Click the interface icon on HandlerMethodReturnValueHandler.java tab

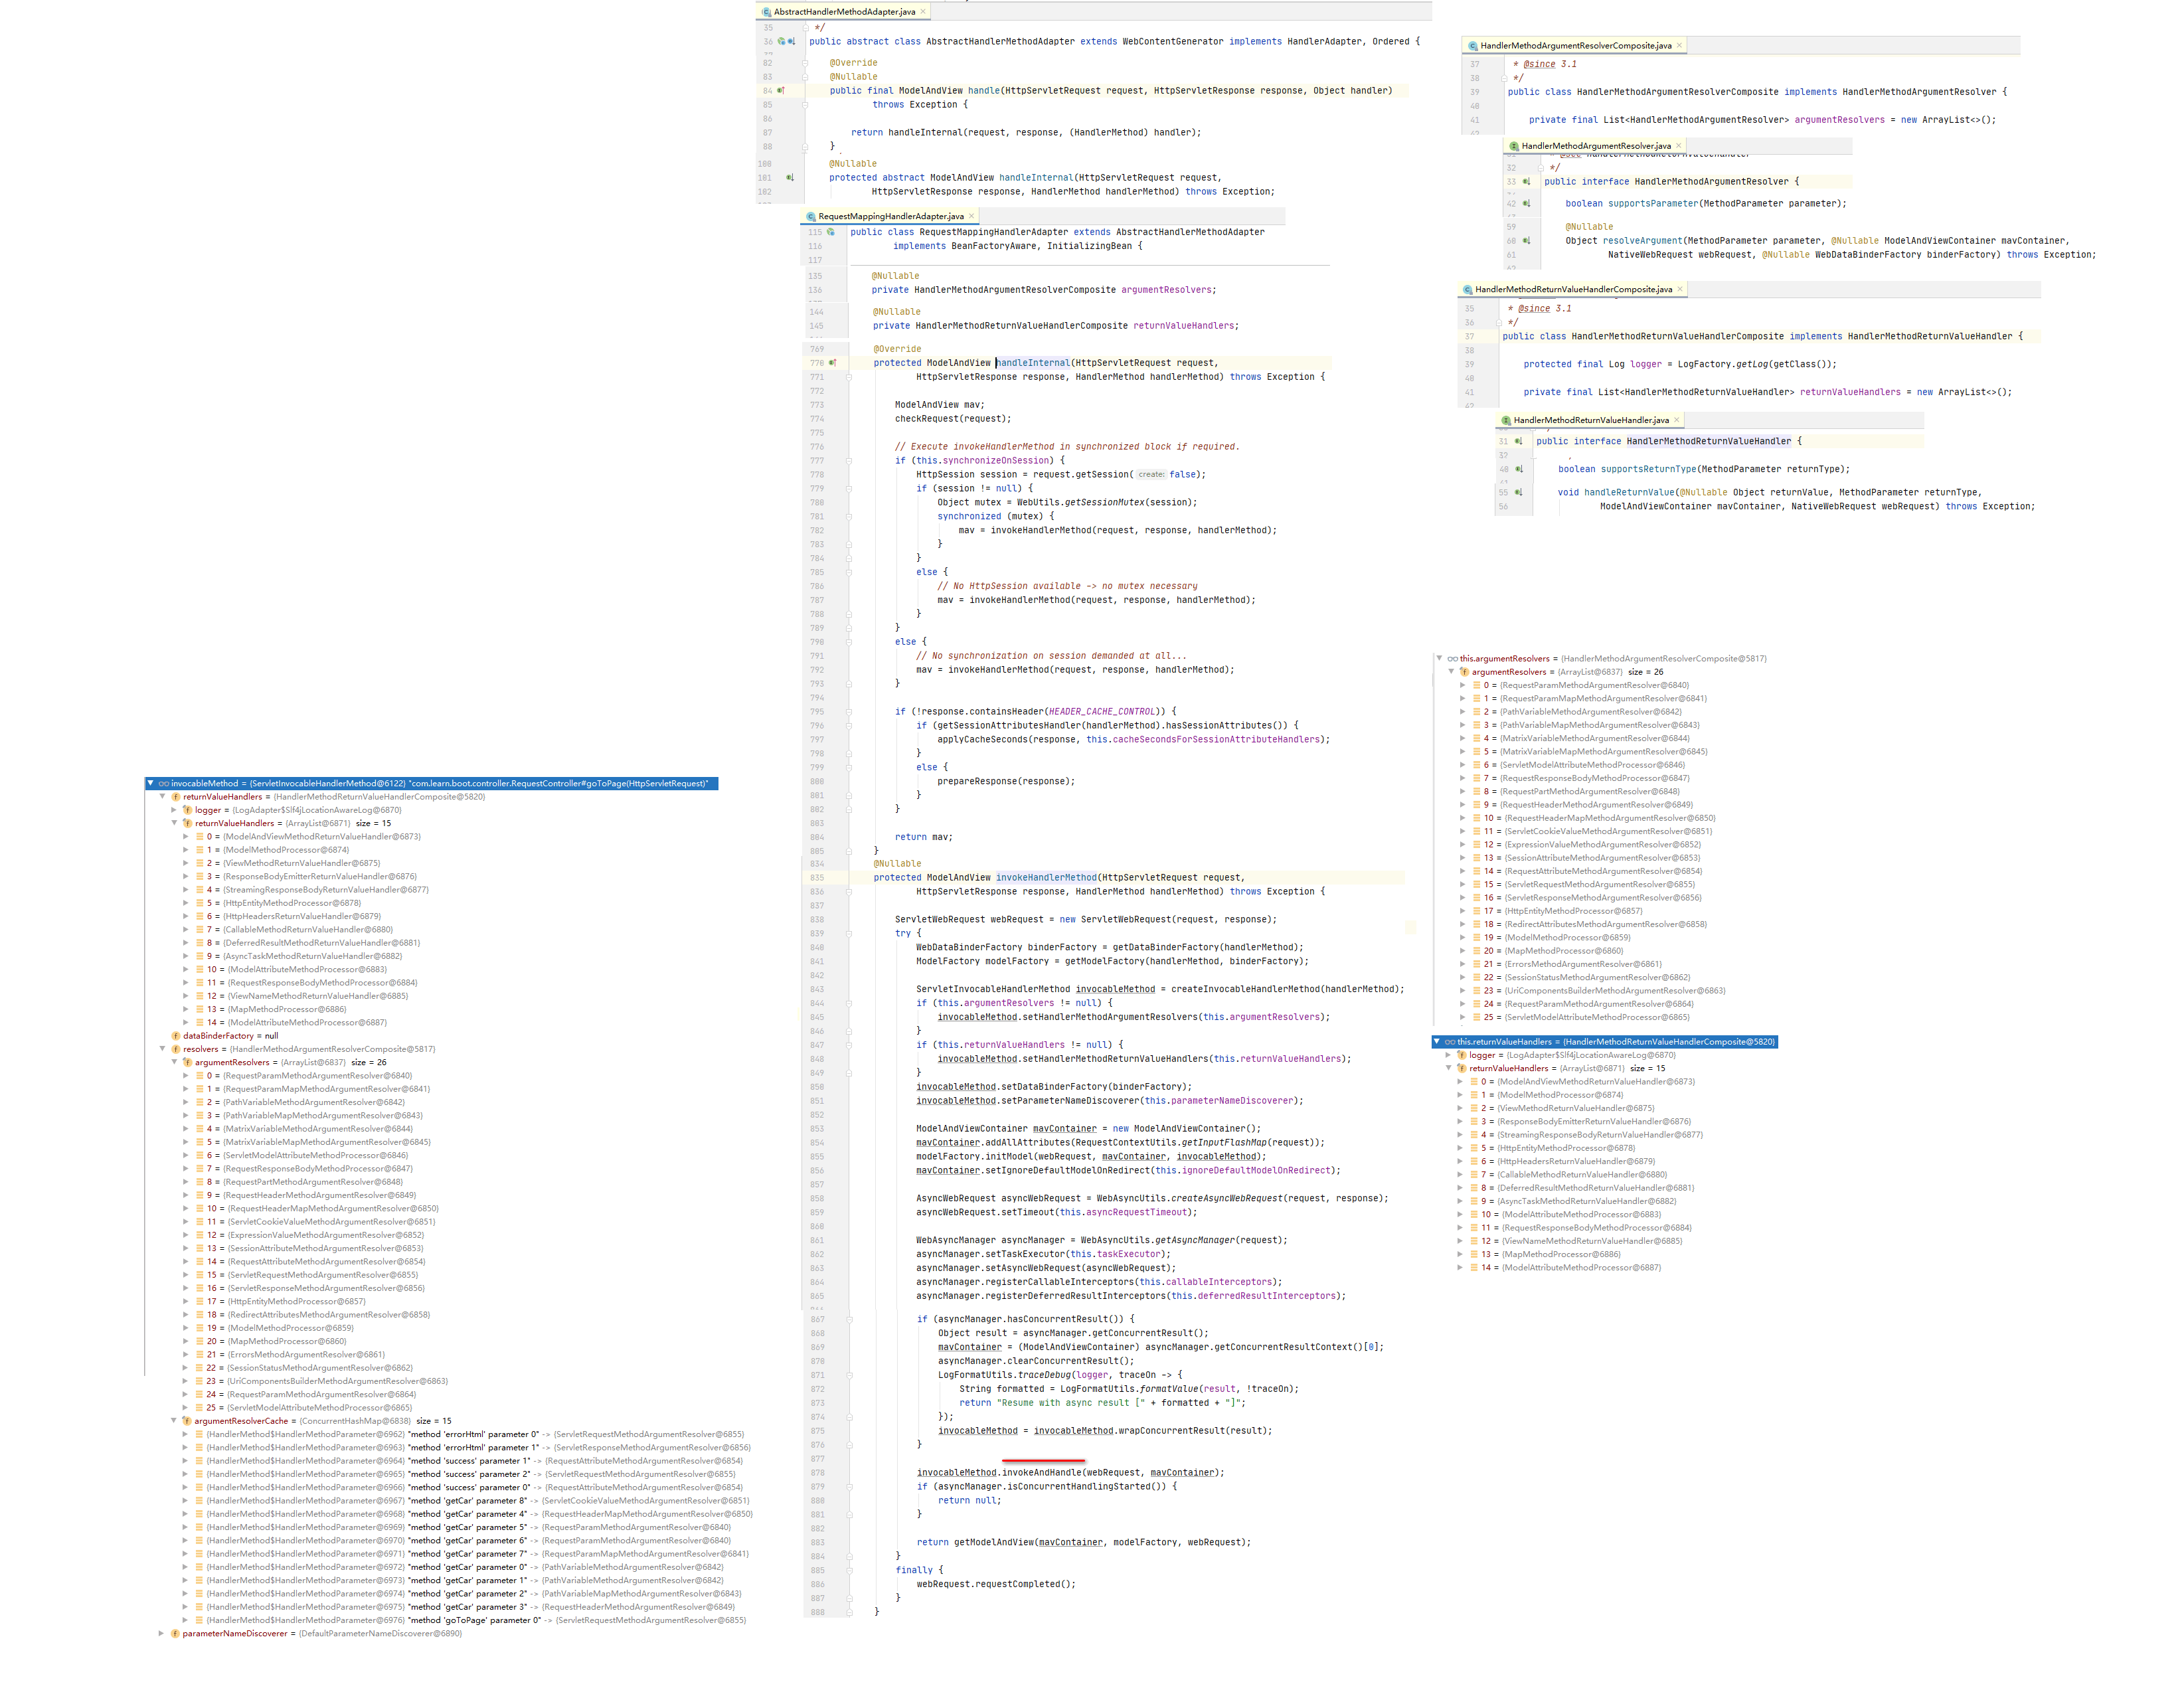pos(1506,420)
